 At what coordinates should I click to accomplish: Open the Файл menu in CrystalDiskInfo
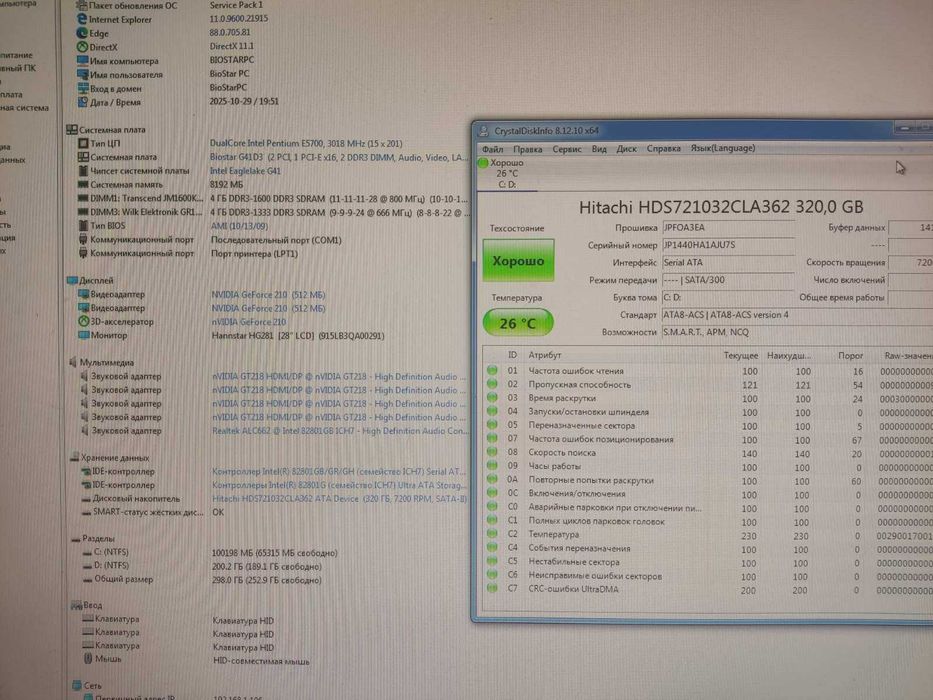pyautogui.click(x=492, y=149)
